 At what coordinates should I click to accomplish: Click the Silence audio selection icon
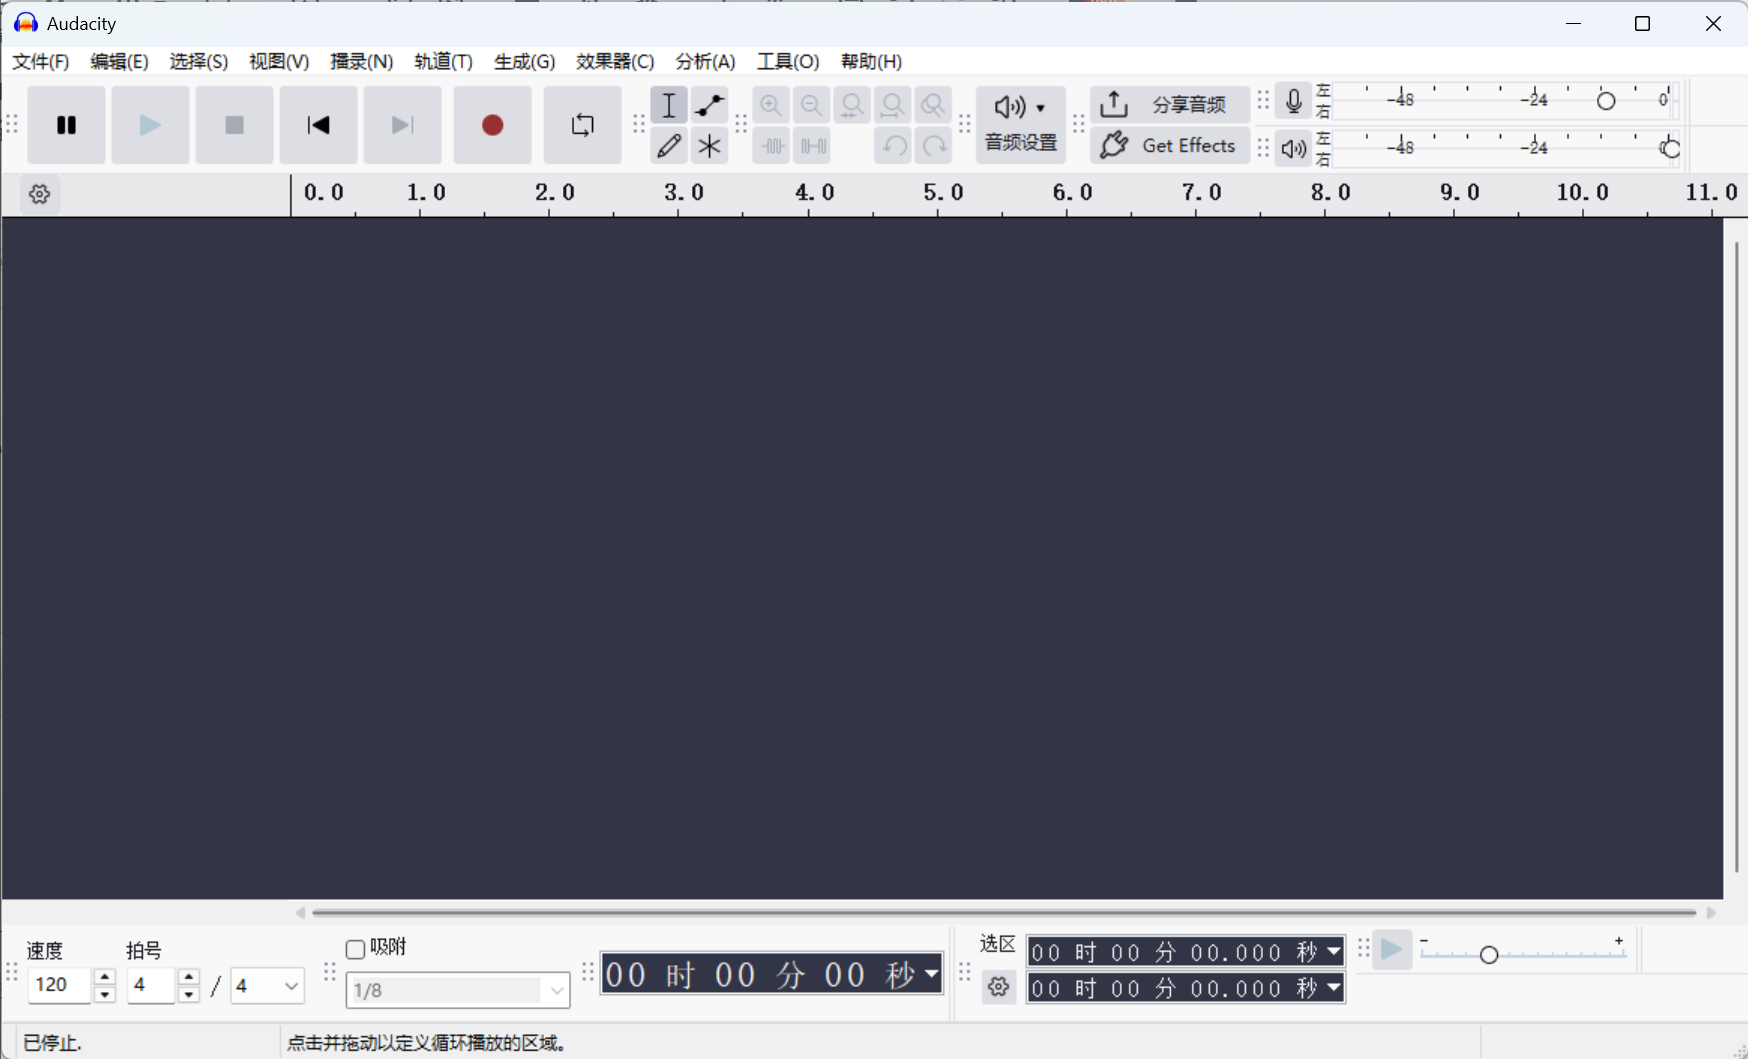point(812,146)
